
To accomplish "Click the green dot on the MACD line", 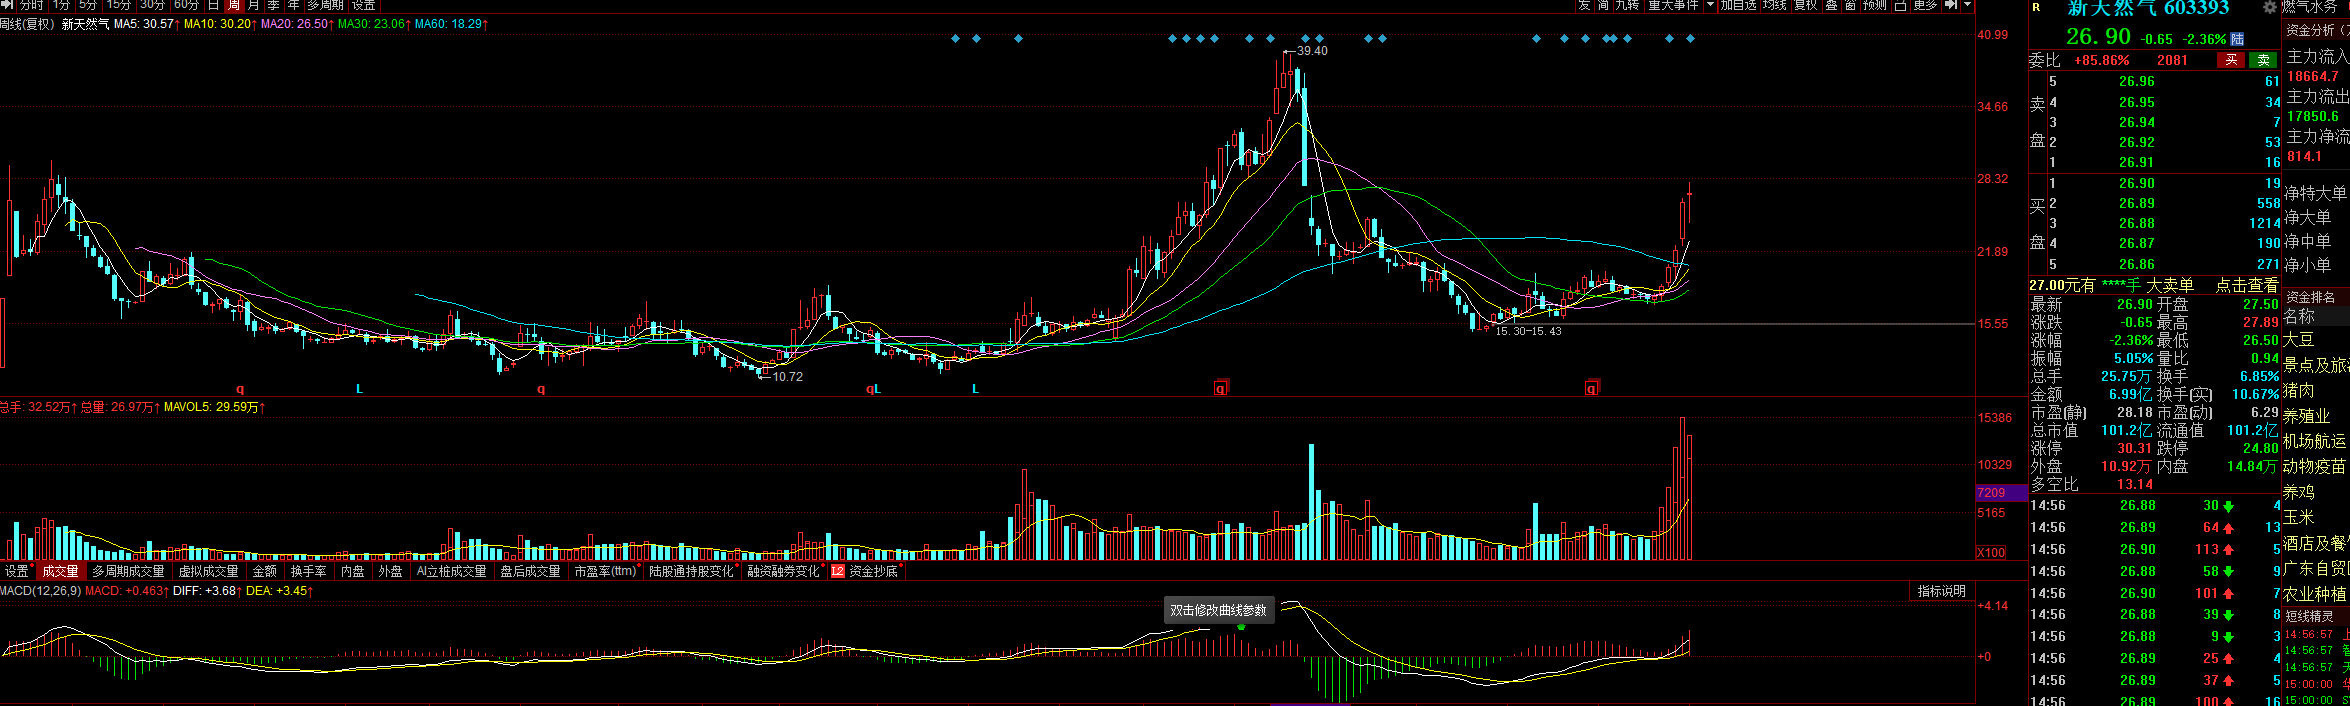I will [1241, 627].
